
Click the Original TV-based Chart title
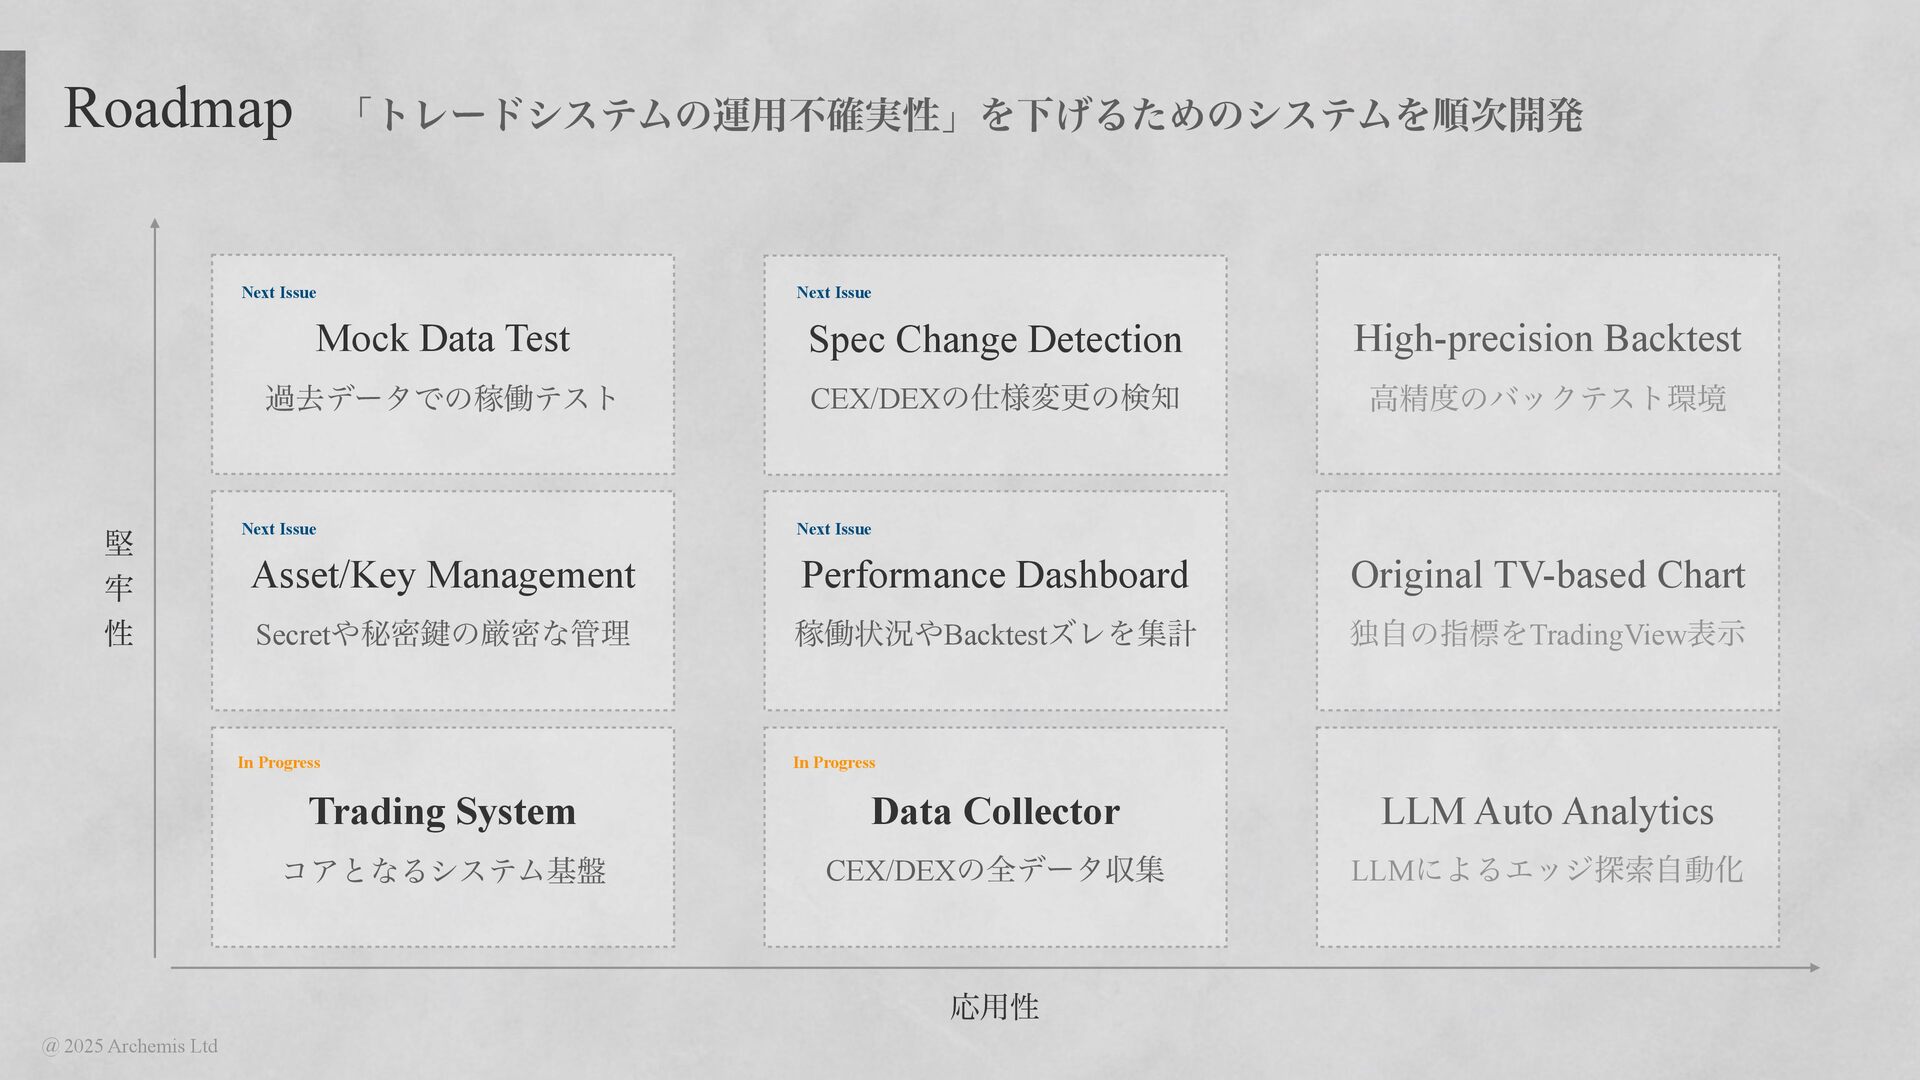pyautogui.click(x=1547, y=575)
